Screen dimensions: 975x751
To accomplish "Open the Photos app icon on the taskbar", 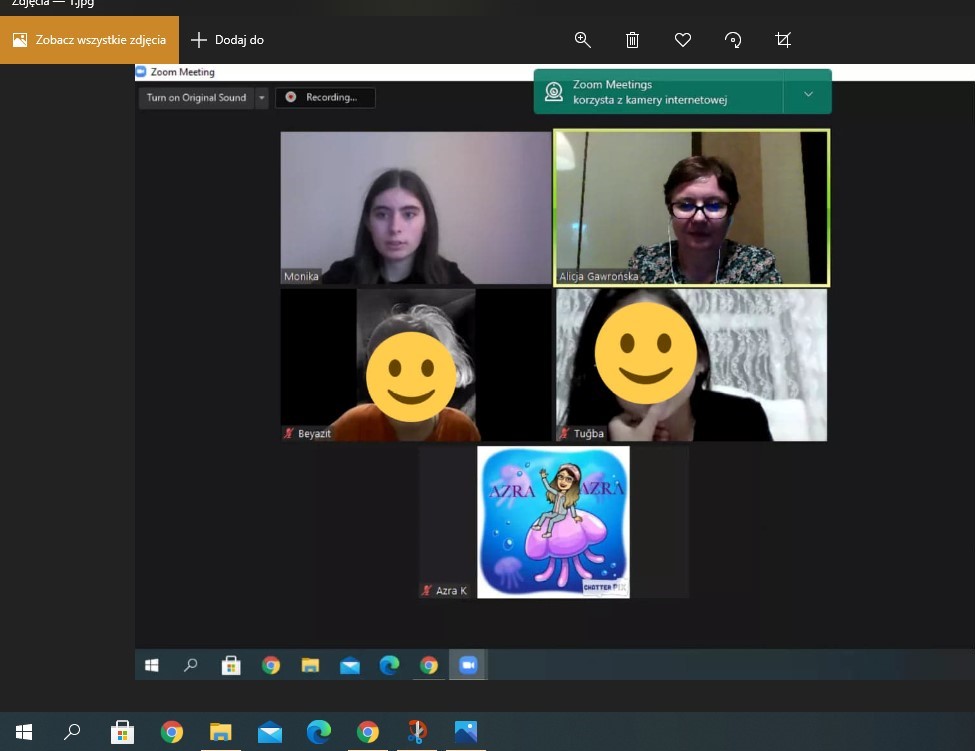I will tap(466, 732).
